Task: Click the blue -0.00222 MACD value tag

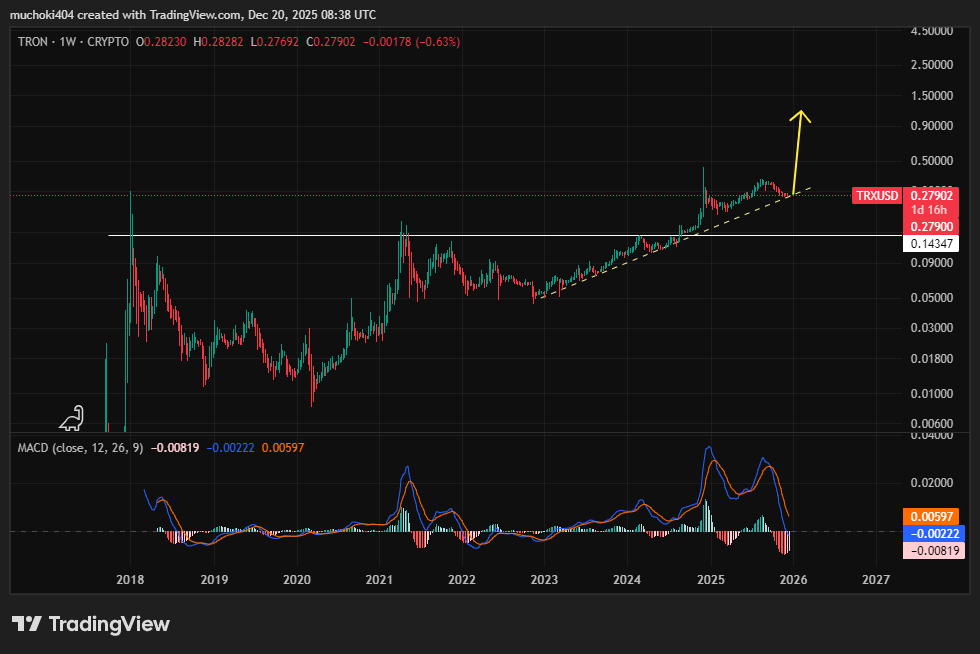Action: pyautogui.click(x=930, y=533)
